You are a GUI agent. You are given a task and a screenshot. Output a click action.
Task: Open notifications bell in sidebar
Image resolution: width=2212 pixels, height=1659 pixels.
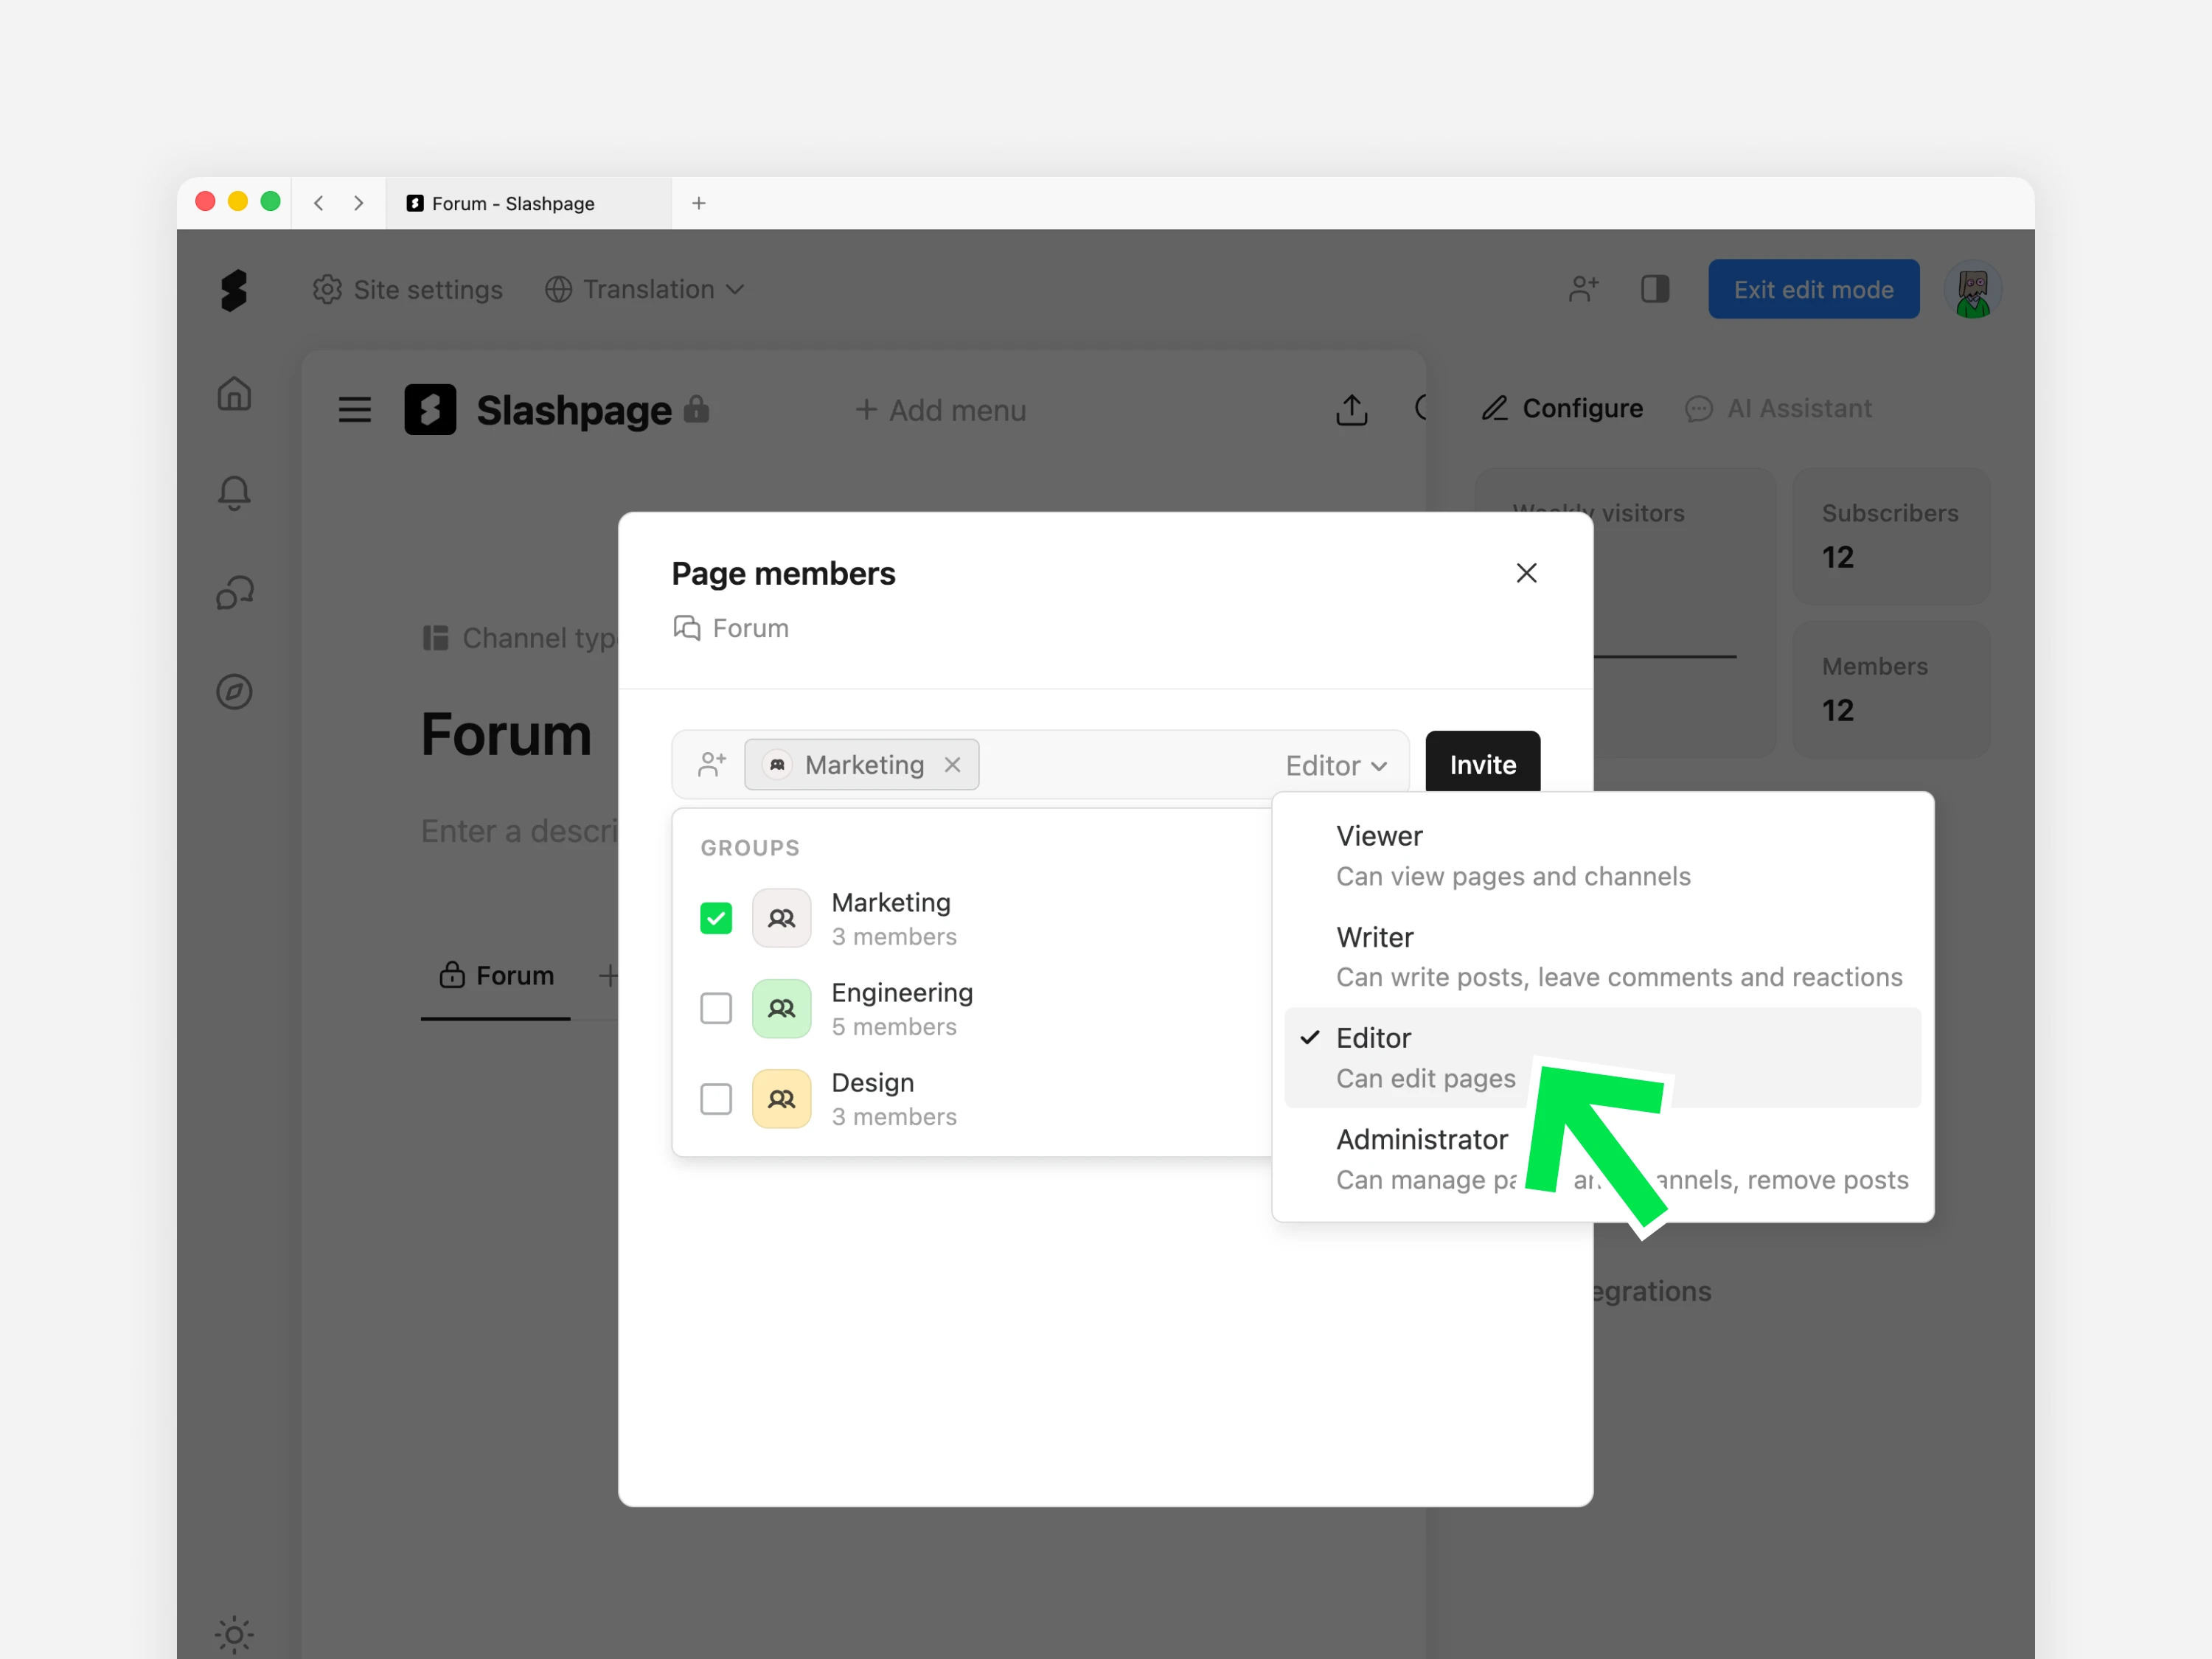click(x=234, y=492)
